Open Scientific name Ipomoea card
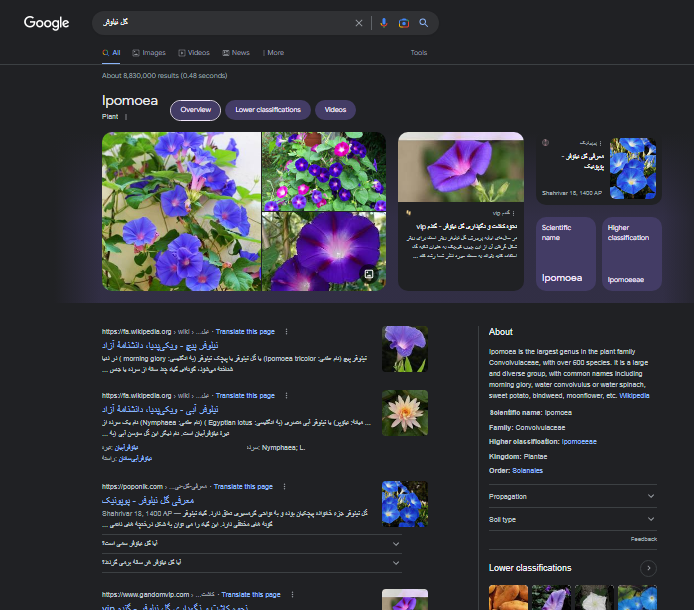This screenshot has height=610, width=694. (x=566, y=254)
